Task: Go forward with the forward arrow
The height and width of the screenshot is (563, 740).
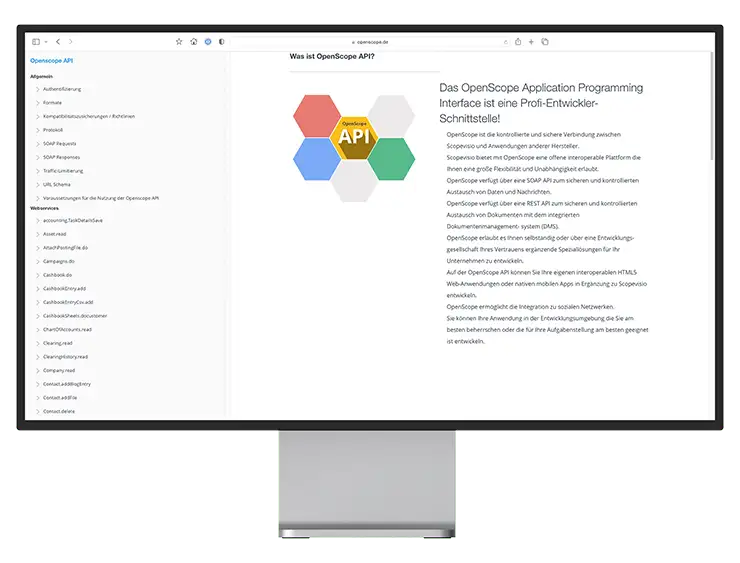Action: tap(70, 42)
